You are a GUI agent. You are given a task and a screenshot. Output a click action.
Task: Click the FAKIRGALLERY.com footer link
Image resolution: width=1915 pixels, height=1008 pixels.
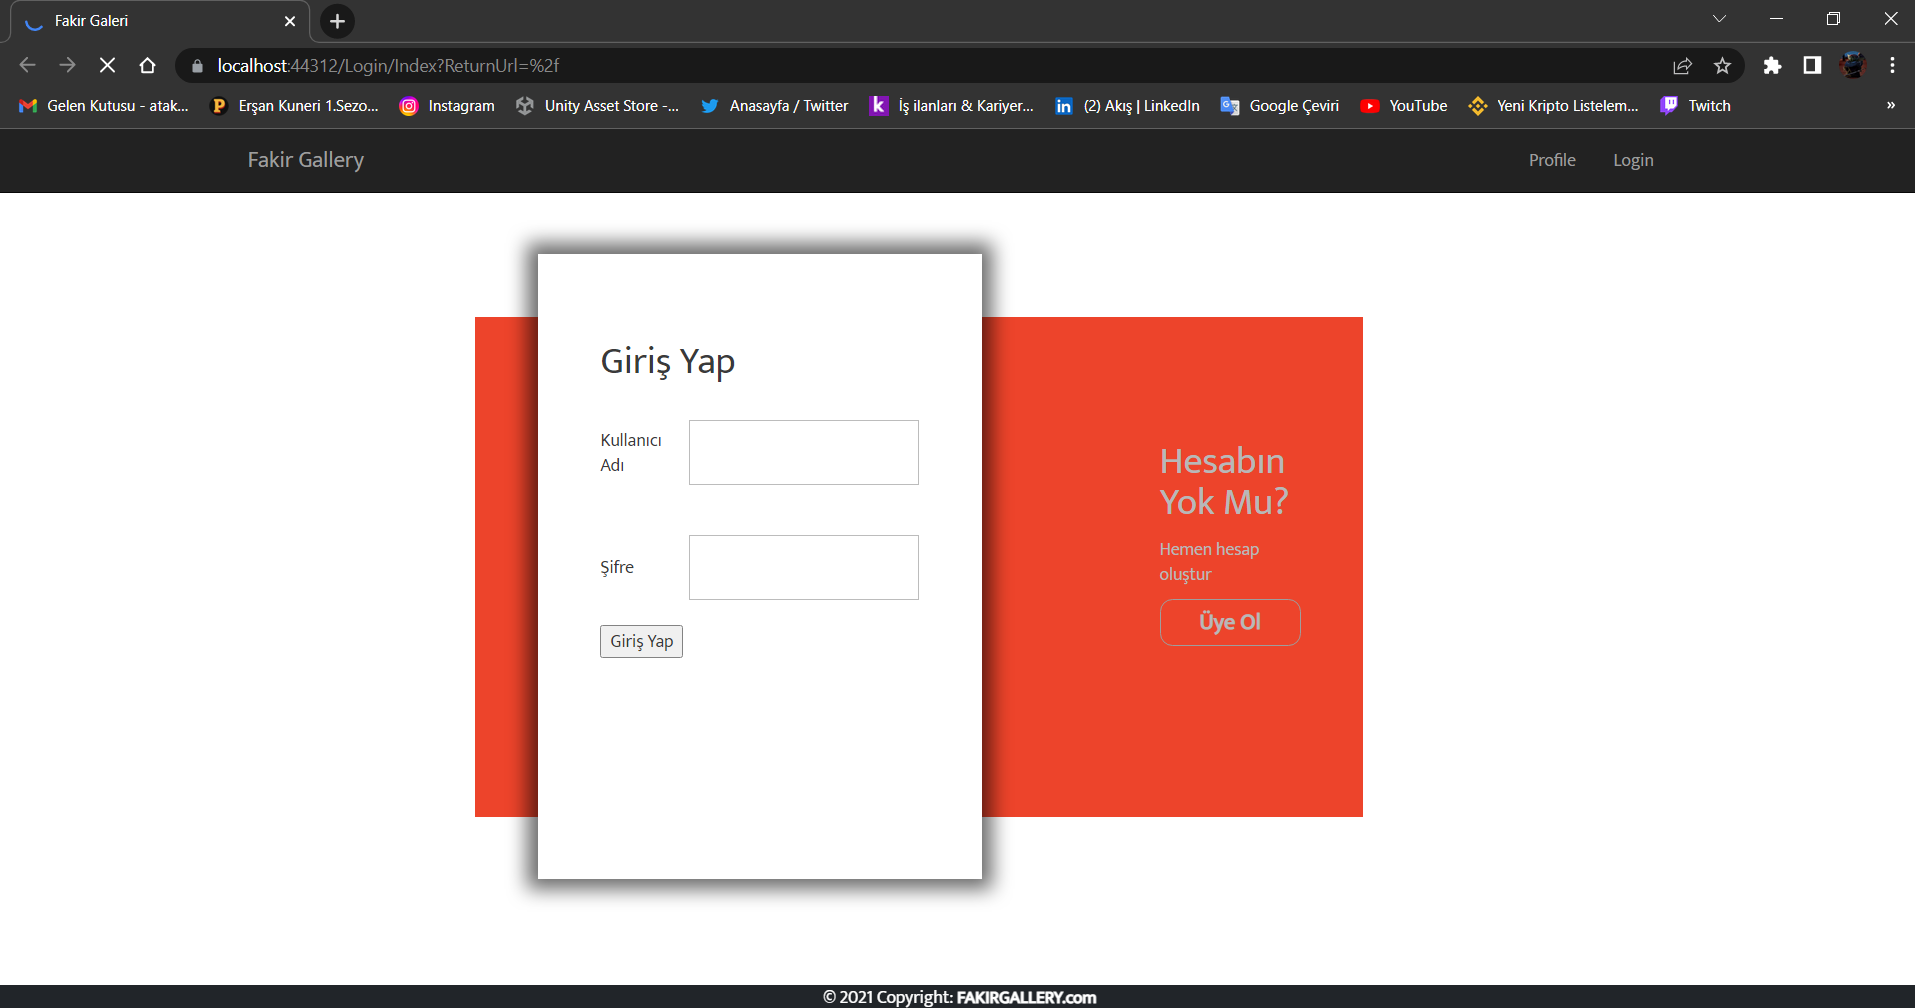[1026, 997]
